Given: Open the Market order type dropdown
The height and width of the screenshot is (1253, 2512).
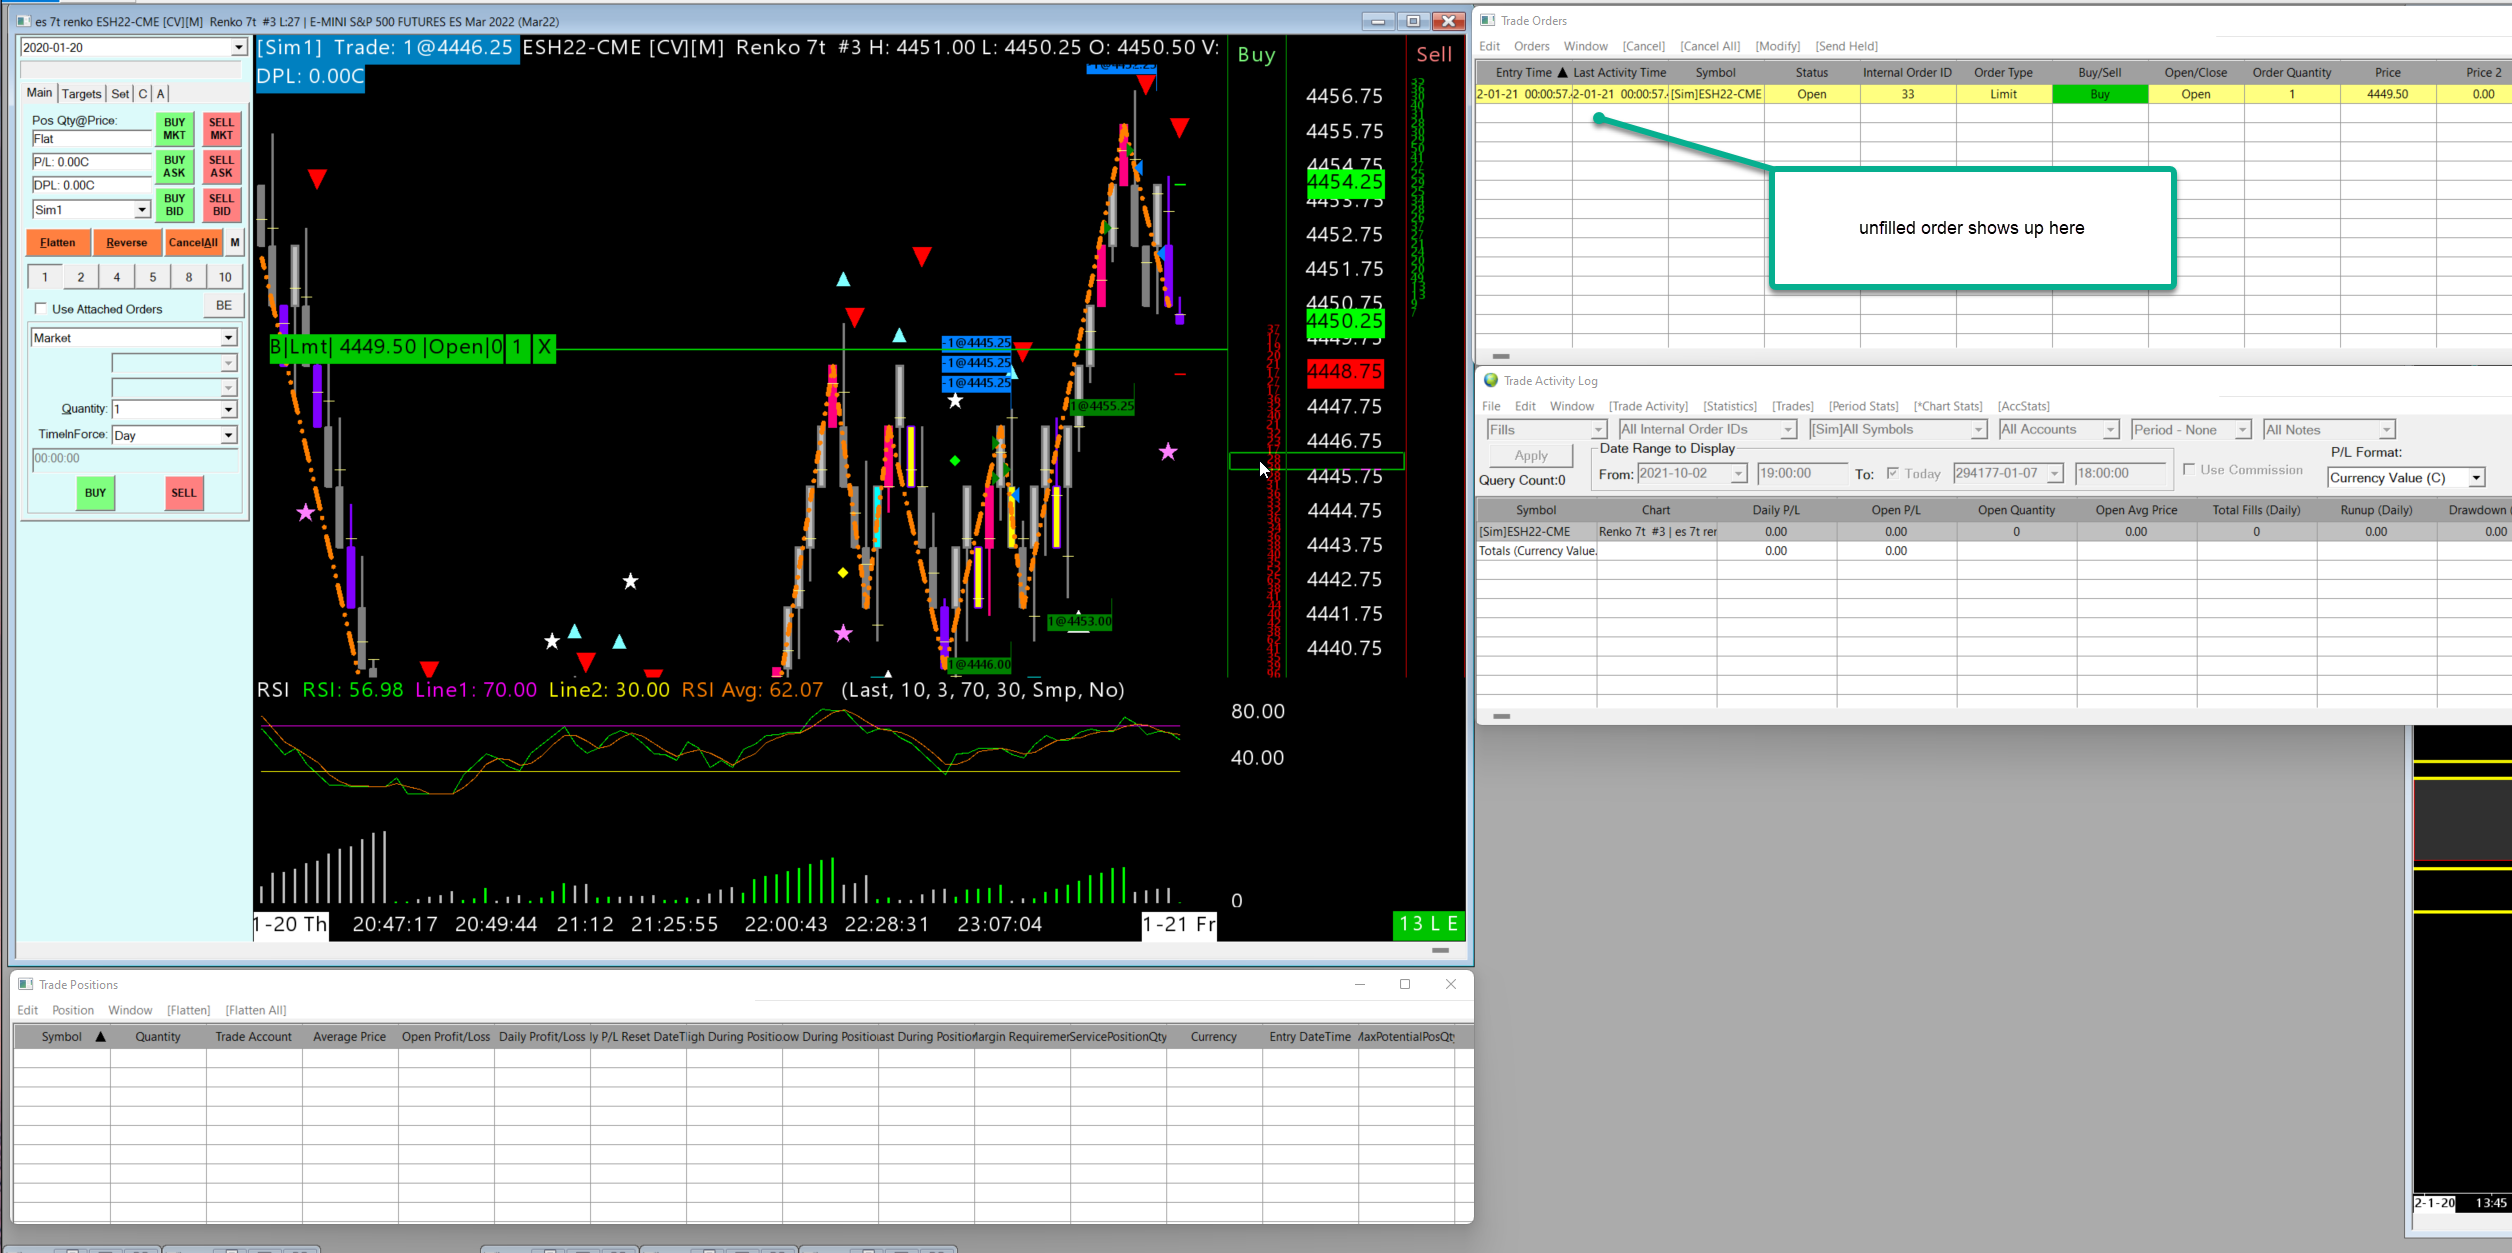Looking at the screenshot, I should coord(228,338).
